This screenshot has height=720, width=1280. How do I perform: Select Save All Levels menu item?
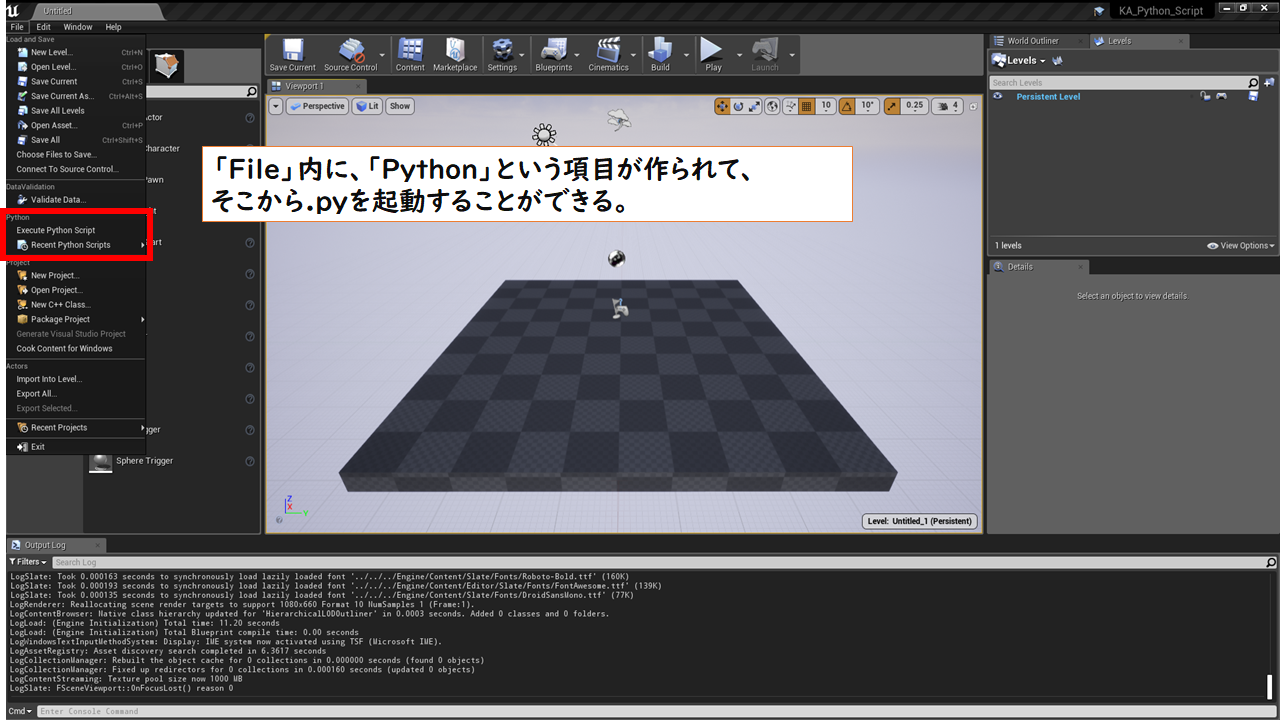[x=76, y=111]
